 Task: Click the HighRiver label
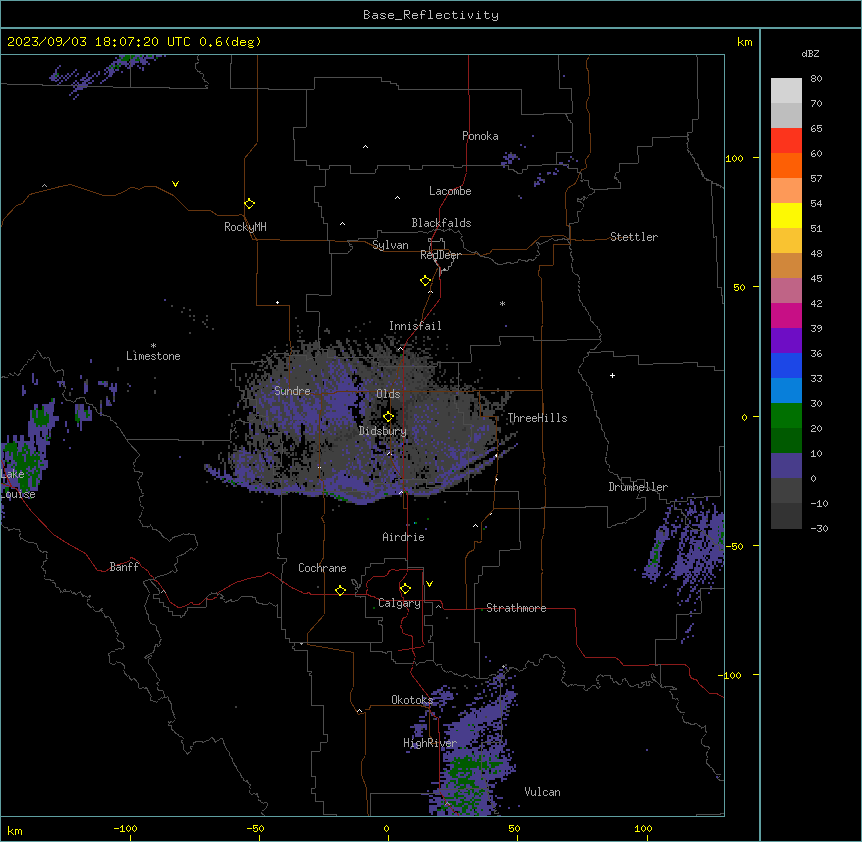[430, 743]
